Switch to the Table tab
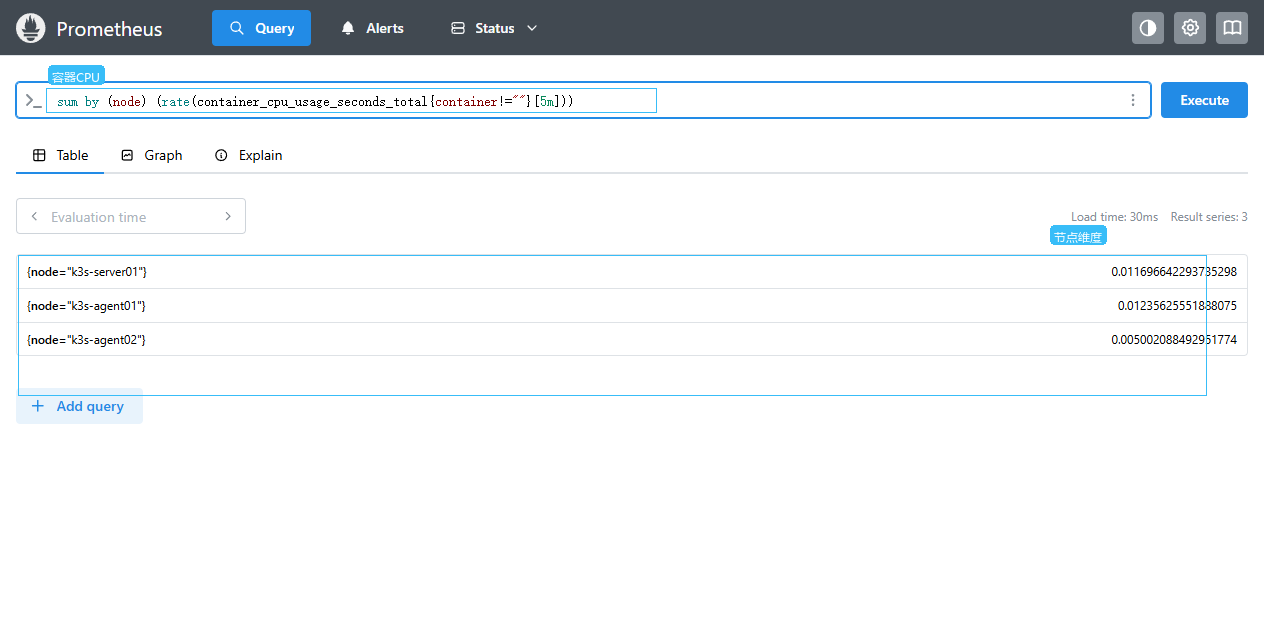1264x625 pixels. coord(60,155)
